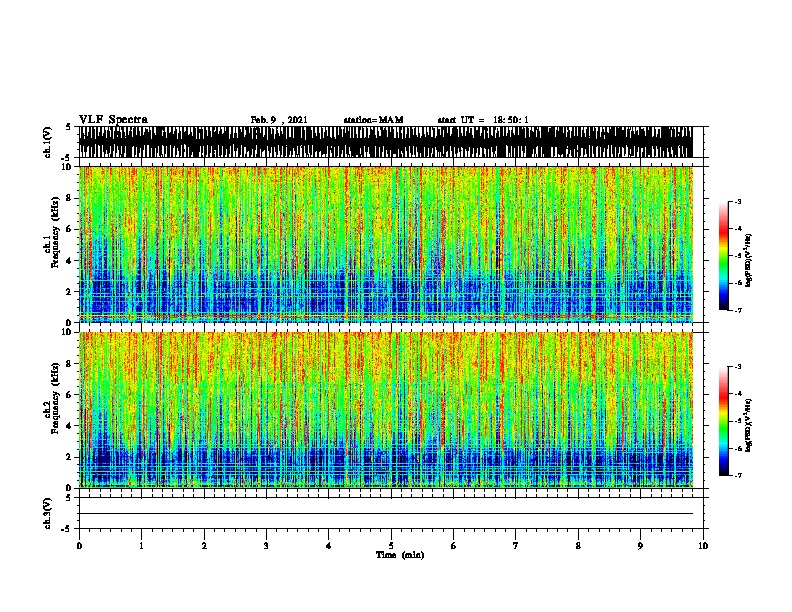
Task: Click the time axis tick label 7
Action: pos(516,546)
